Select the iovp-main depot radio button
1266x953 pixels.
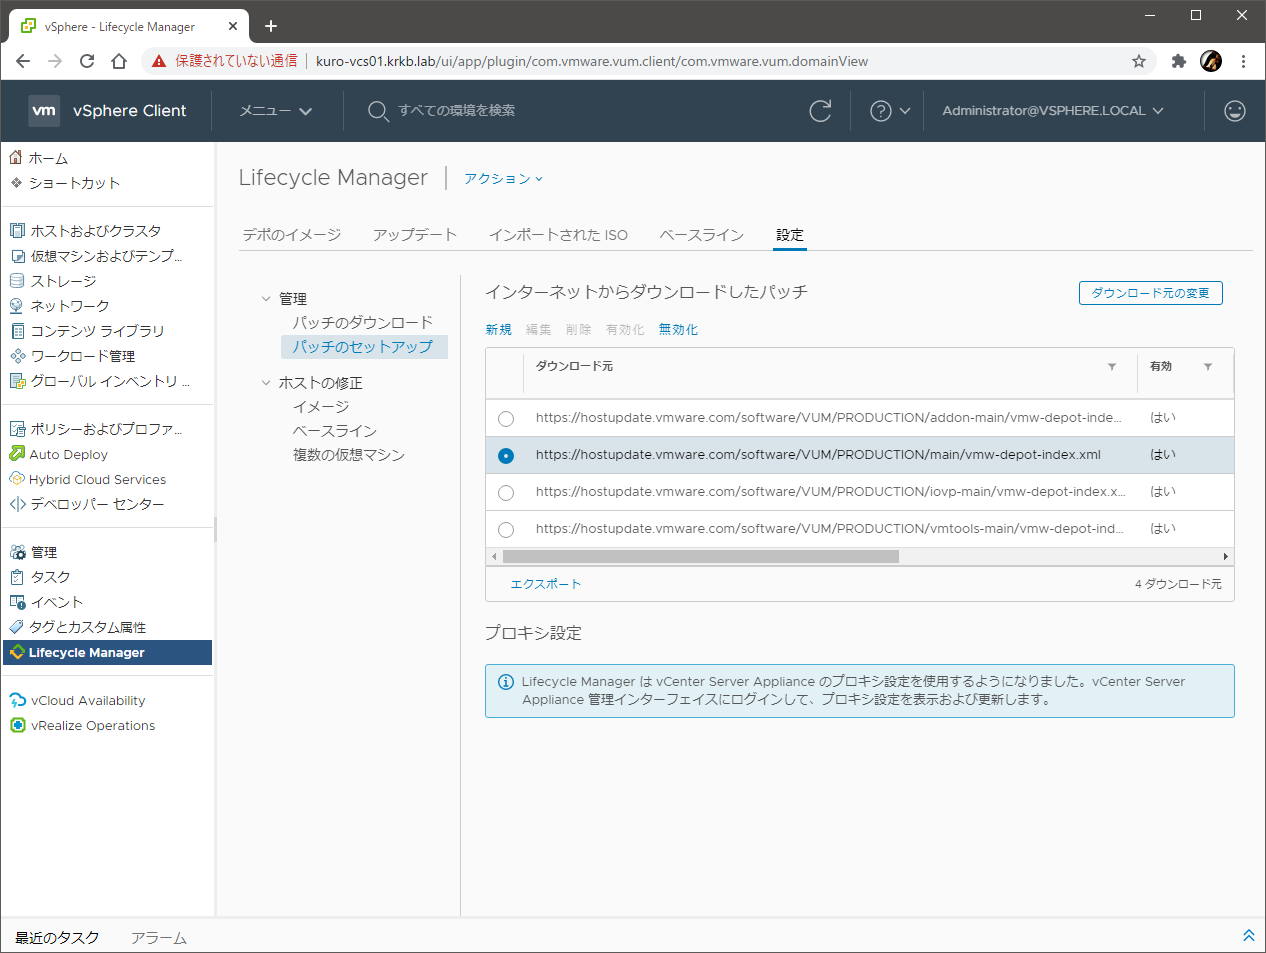[506, 493]
